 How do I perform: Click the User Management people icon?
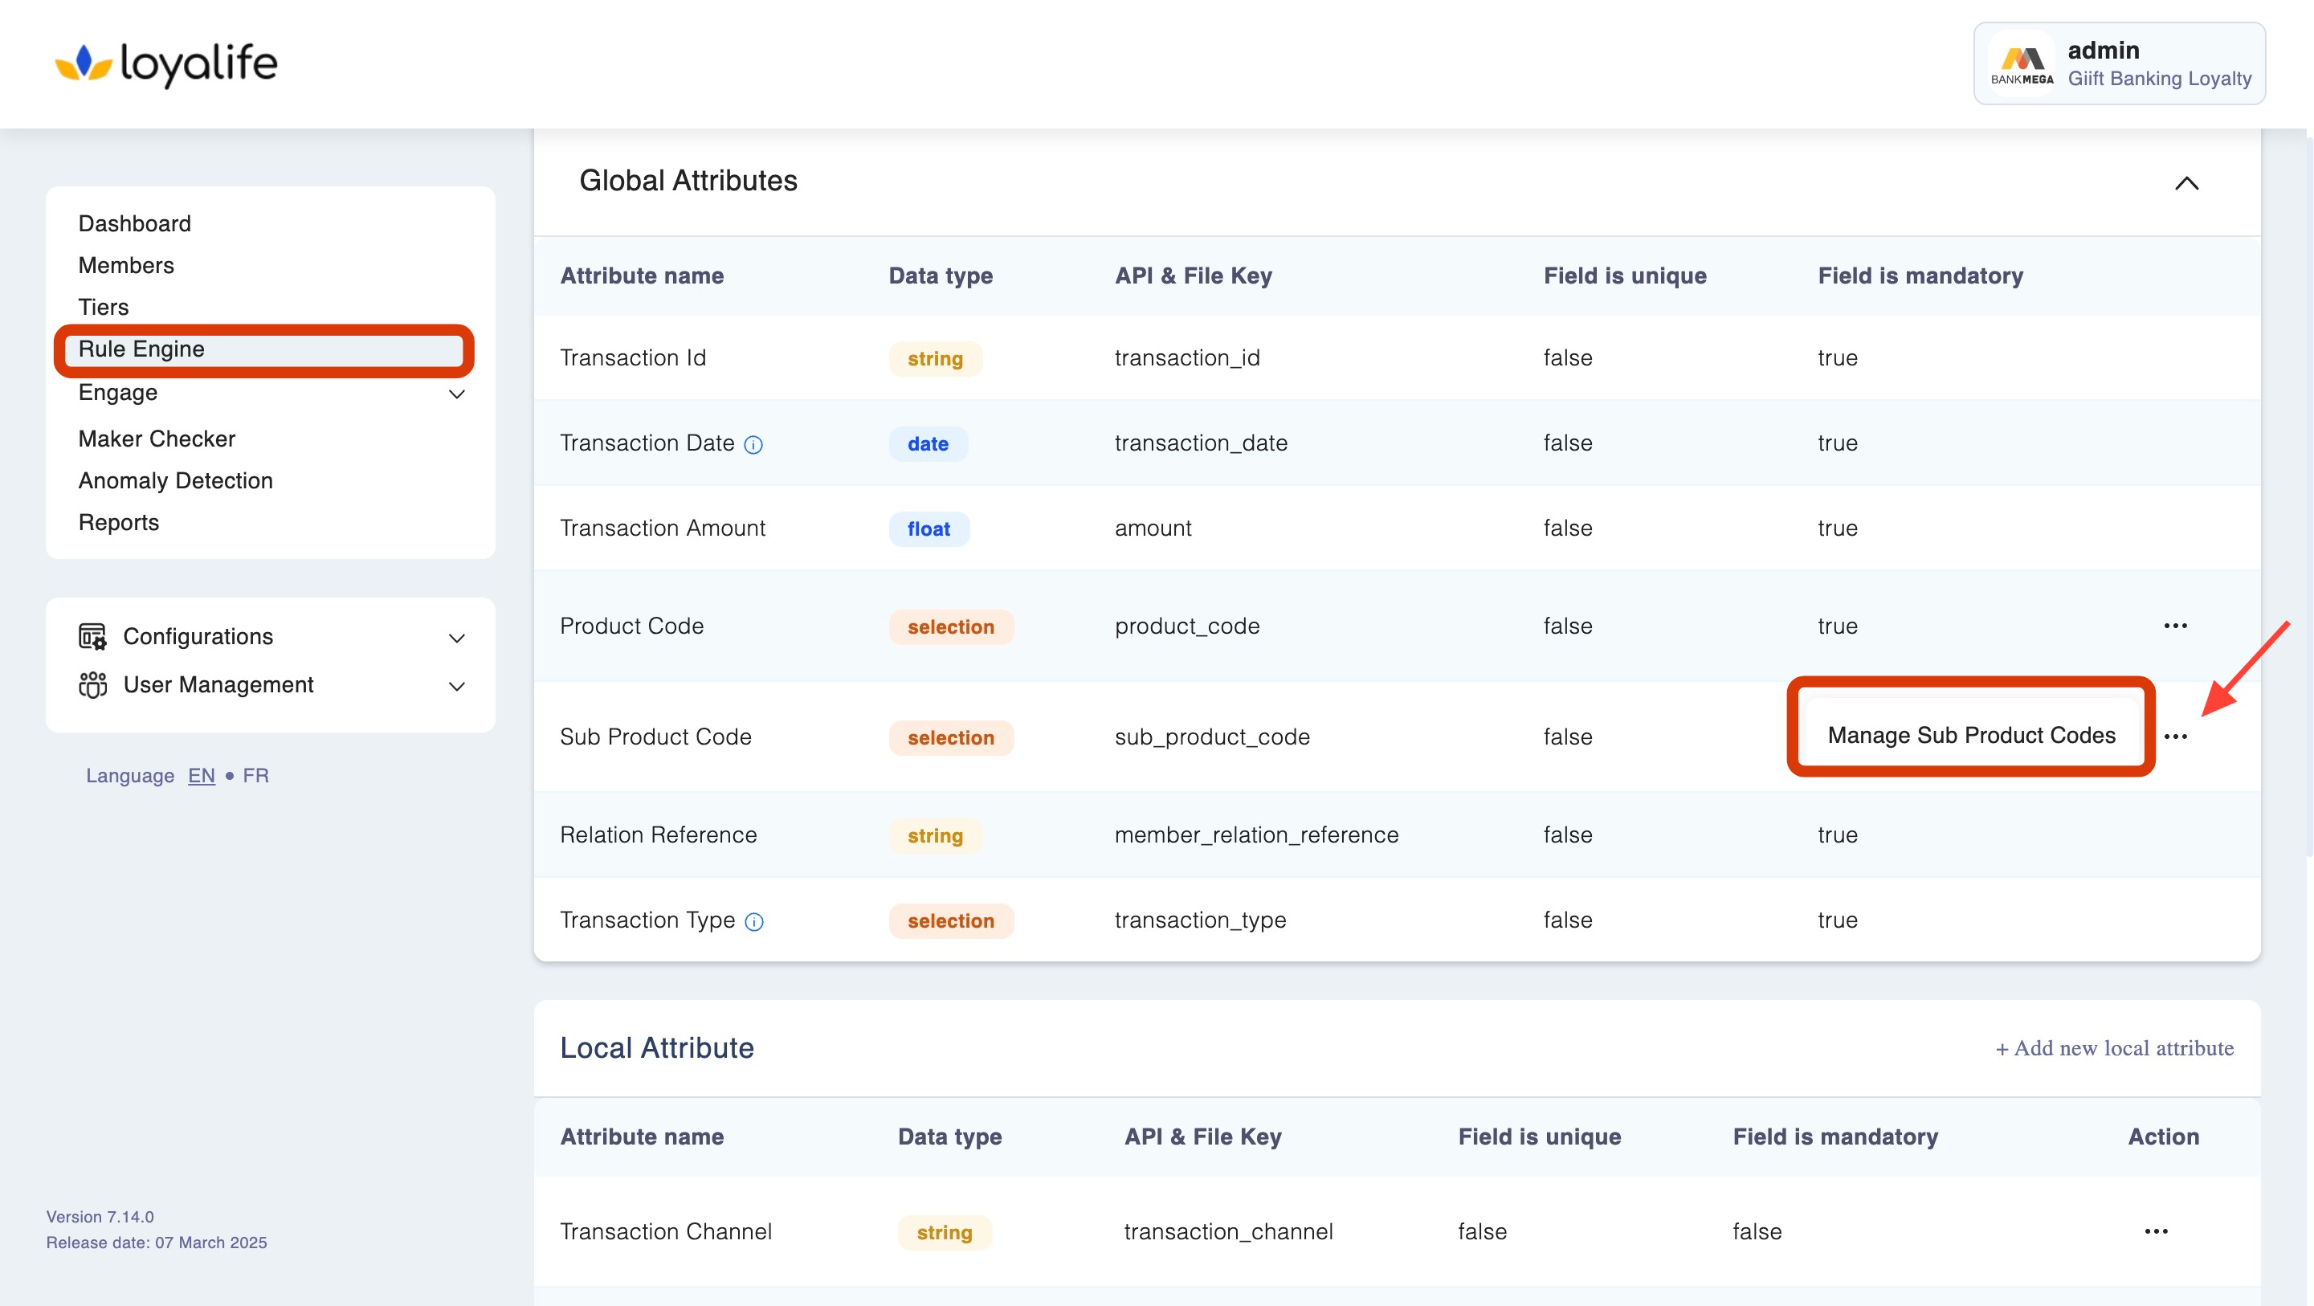[x=92, y=685]
